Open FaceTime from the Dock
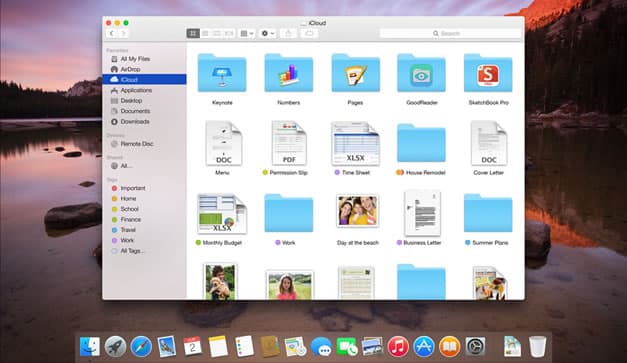 (x=347, y=347)
